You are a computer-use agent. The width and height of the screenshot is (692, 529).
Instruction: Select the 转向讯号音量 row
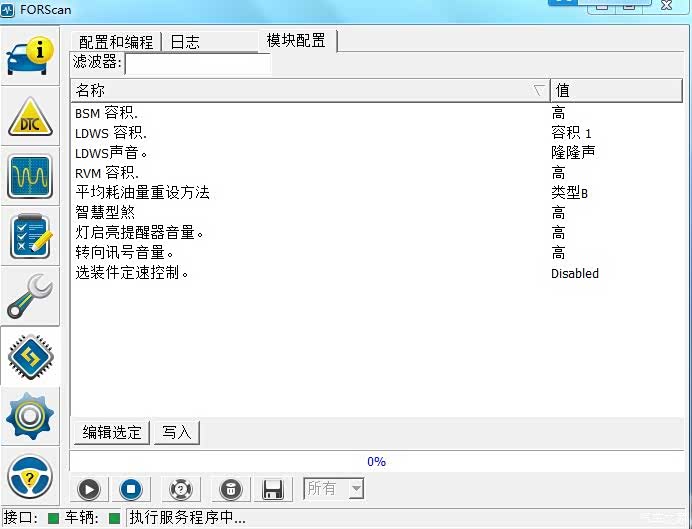(x=377, y=253)
